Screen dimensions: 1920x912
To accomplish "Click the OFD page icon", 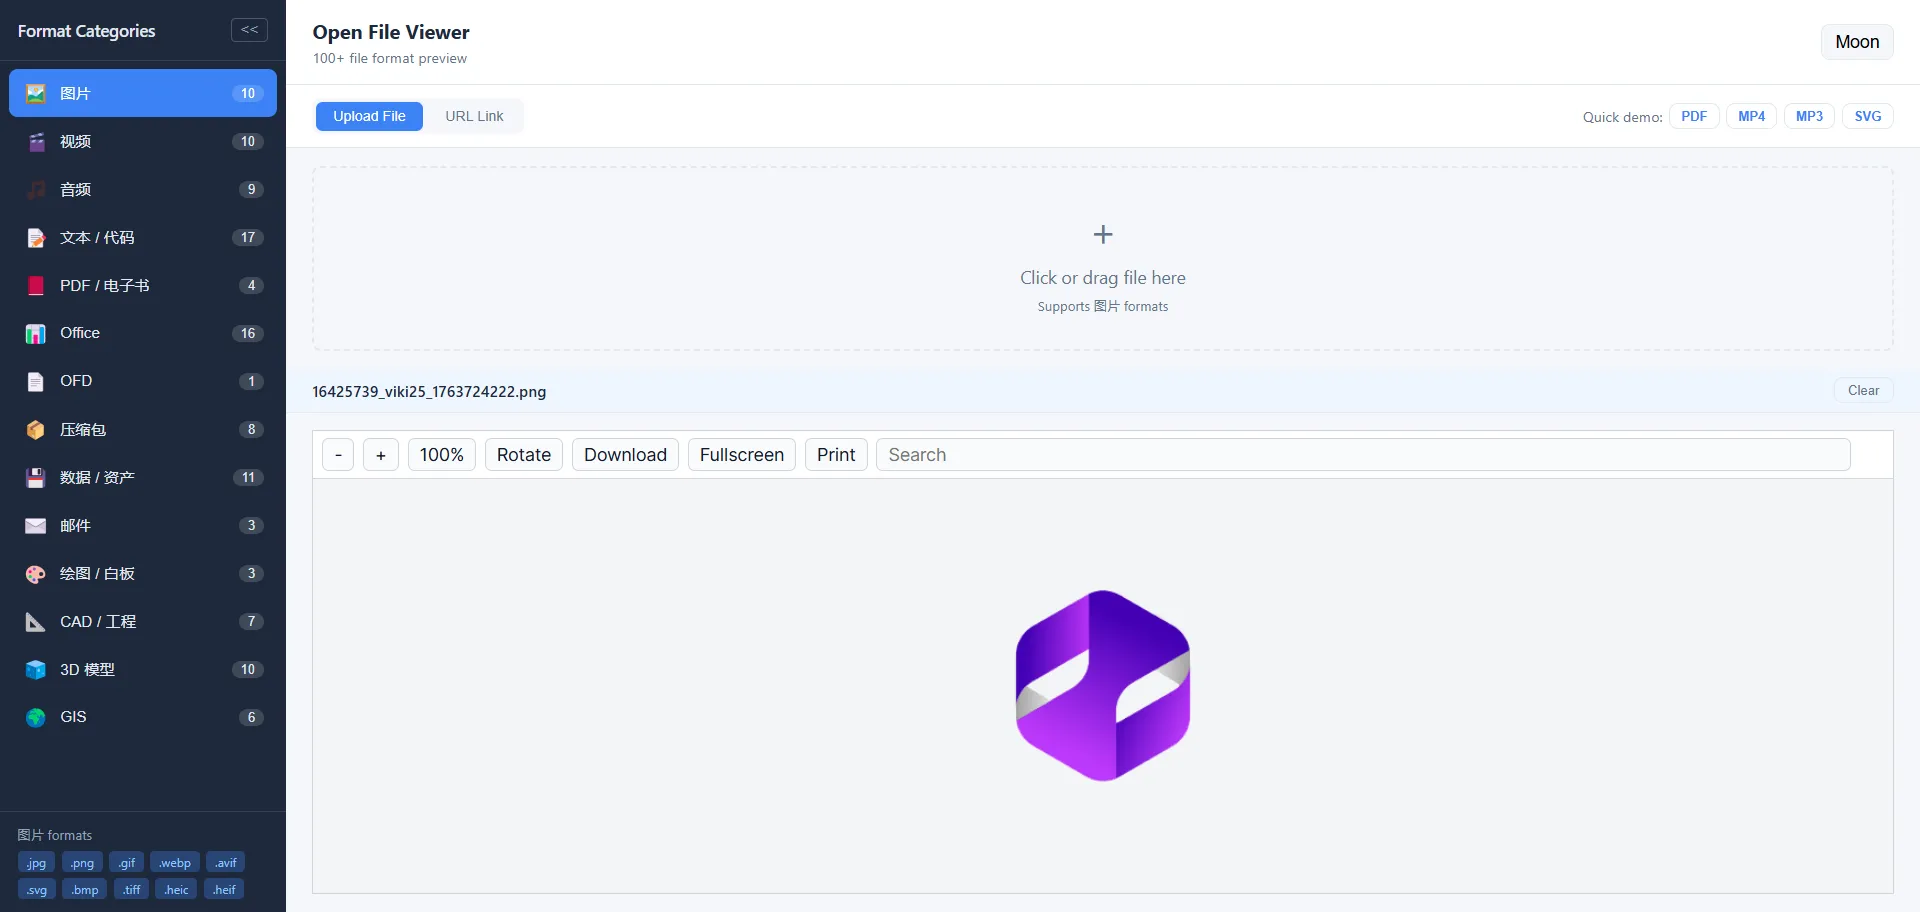I will tap(36, 381).
